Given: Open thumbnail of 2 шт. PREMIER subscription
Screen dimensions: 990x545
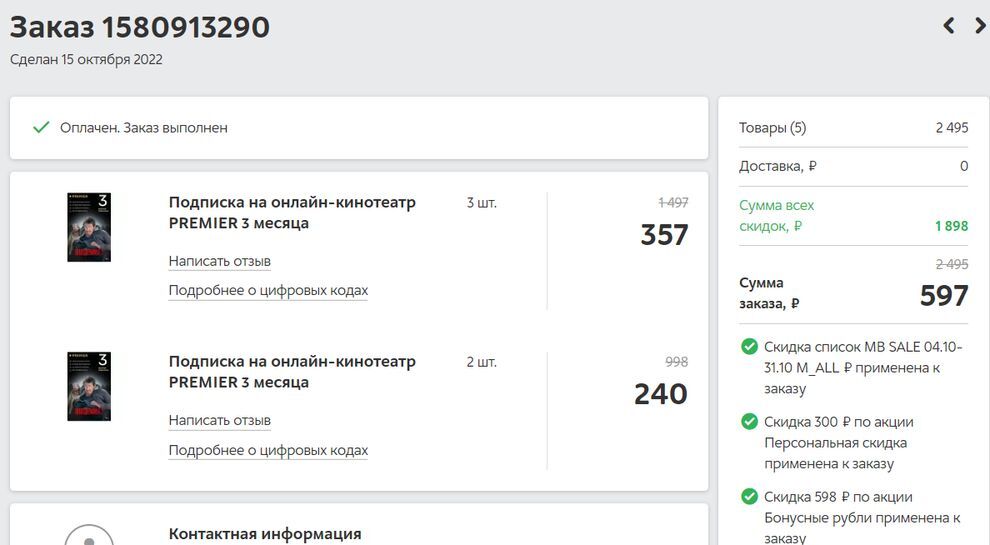Looking at the screenshot, I should 89,386.
